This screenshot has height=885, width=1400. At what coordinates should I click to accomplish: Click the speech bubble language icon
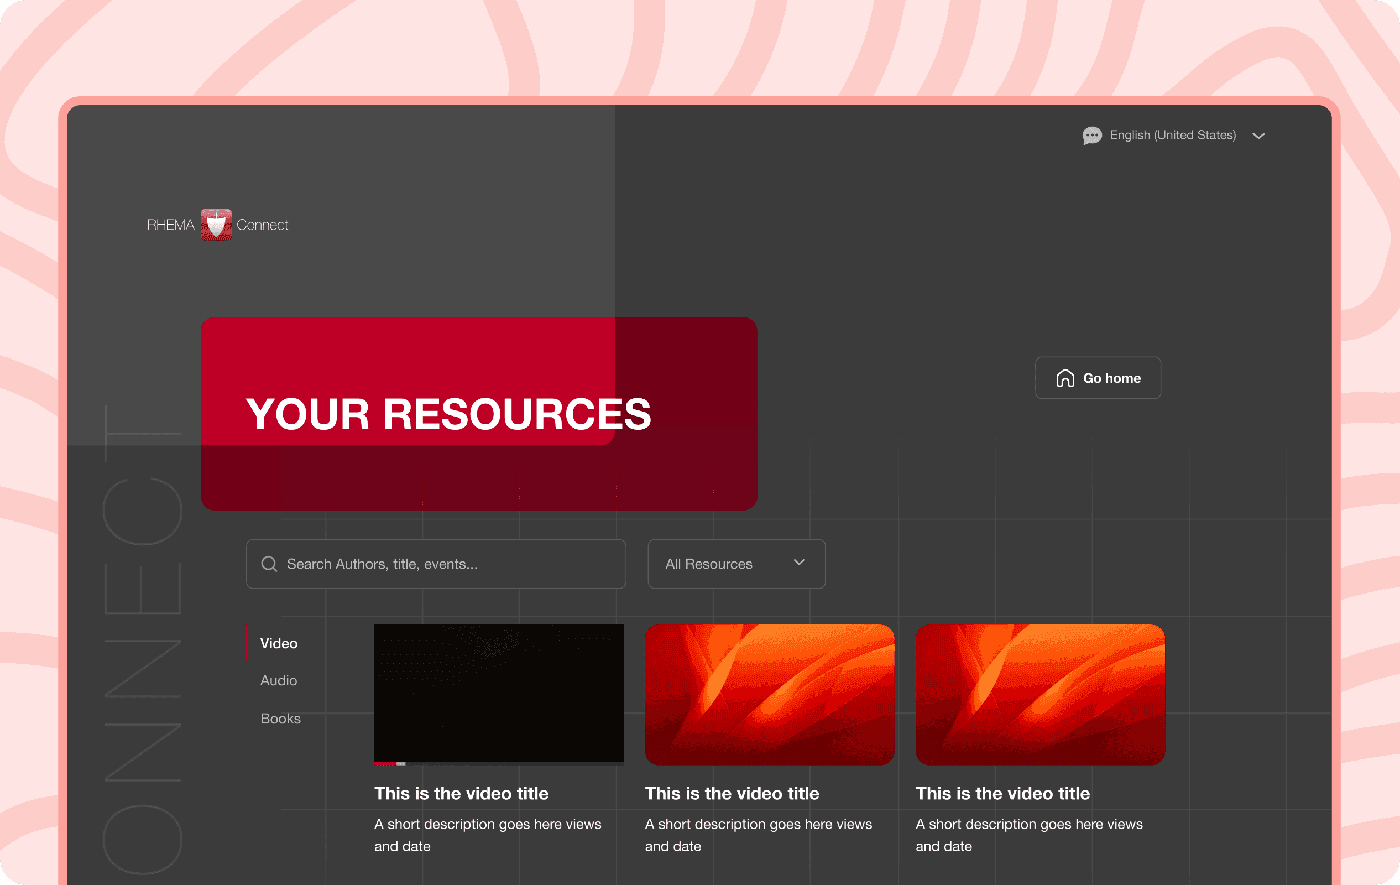(1092, 136)
